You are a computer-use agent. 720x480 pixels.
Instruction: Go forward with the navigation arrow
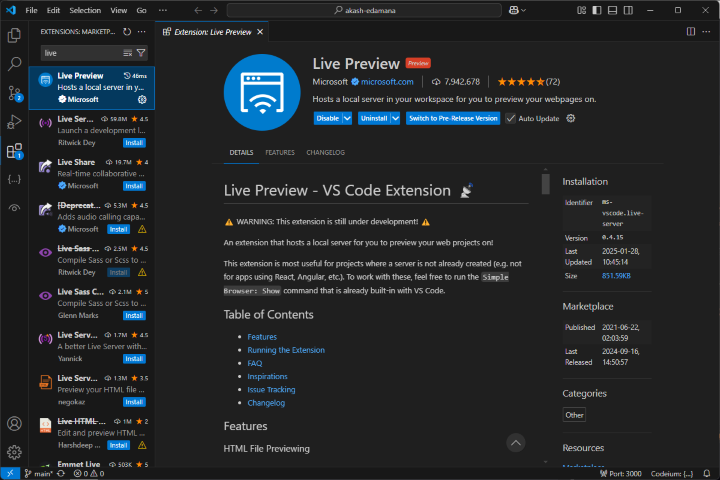coord(214,10)
